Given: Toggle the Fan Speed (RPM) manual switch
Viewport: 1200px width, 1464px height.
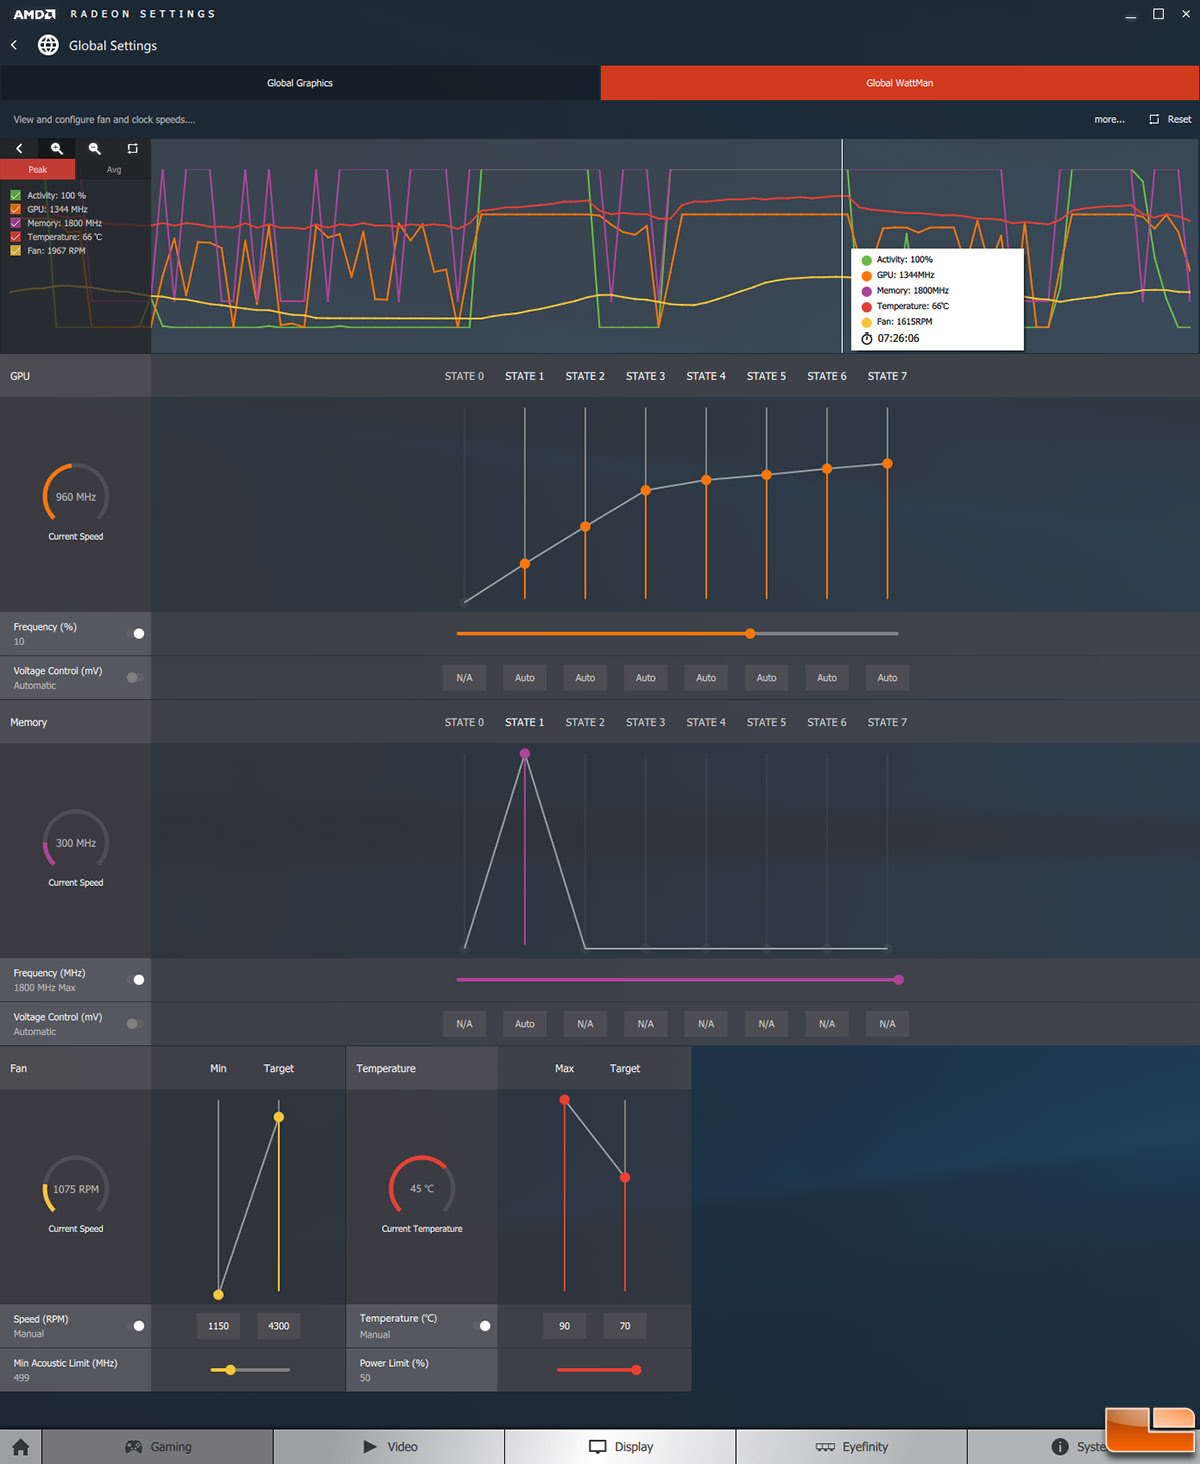Looking at the screenshot, I should pos(136,1326).
